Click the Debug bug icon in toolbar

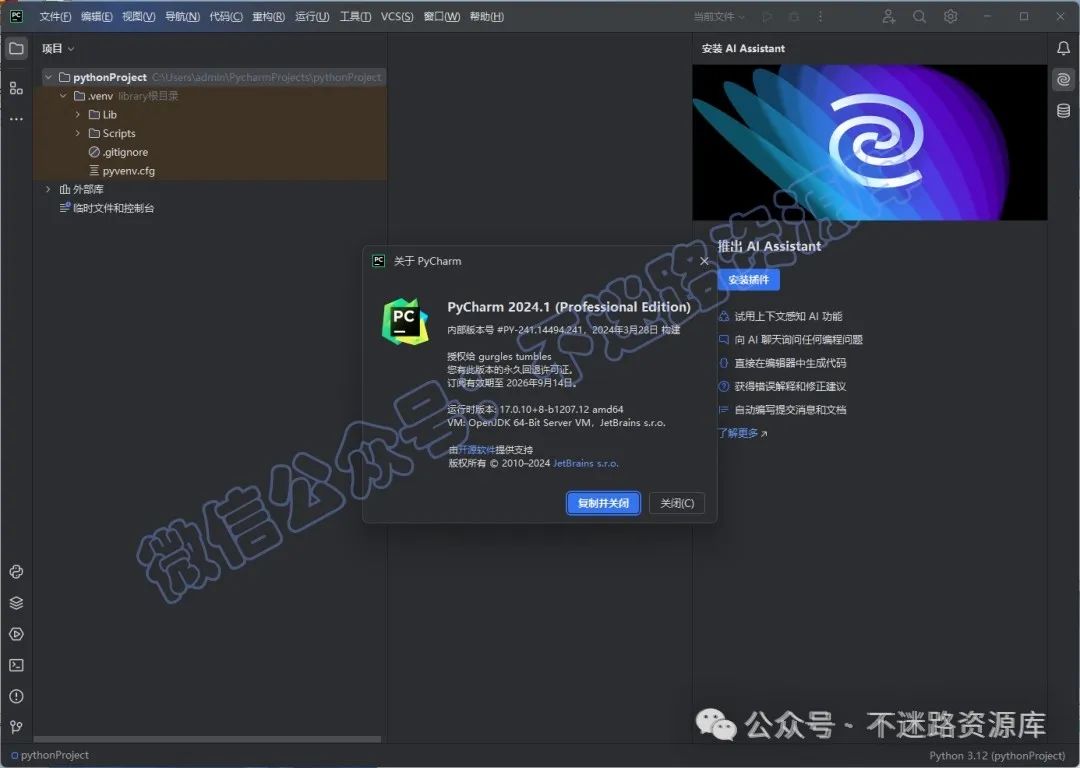pyautogui.click(x=794, y=17)
